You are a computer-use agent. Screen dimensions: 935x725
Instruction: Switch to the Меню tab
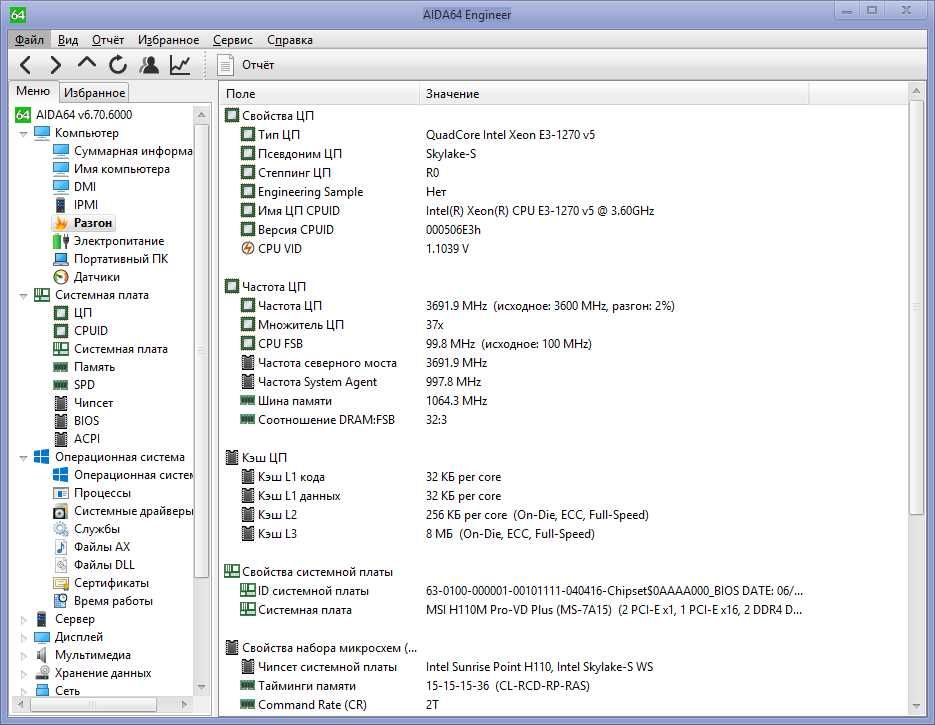pyautogui.click(x=33, y=91)
